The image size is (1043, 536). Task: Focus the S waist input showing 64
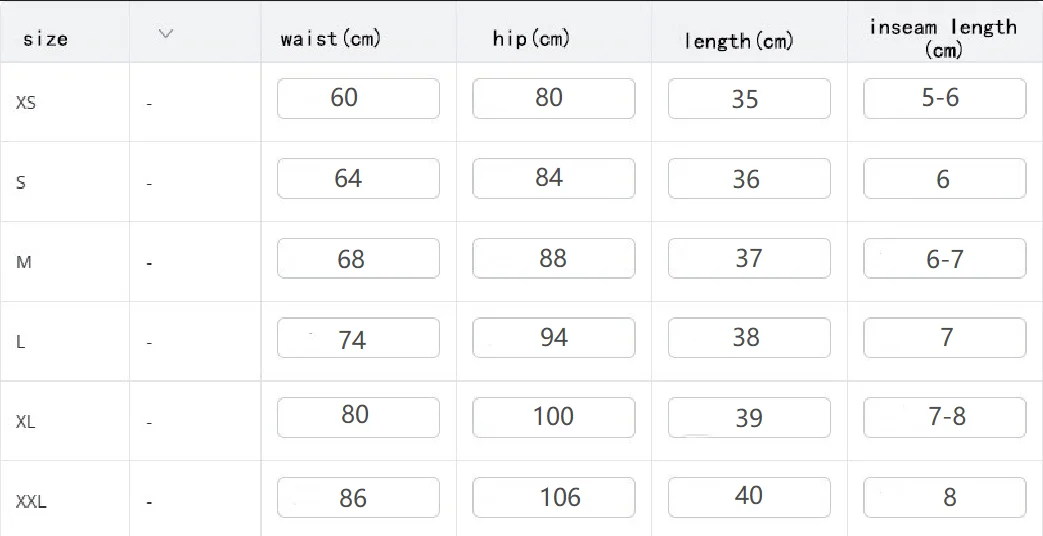(x=358, y=179)
